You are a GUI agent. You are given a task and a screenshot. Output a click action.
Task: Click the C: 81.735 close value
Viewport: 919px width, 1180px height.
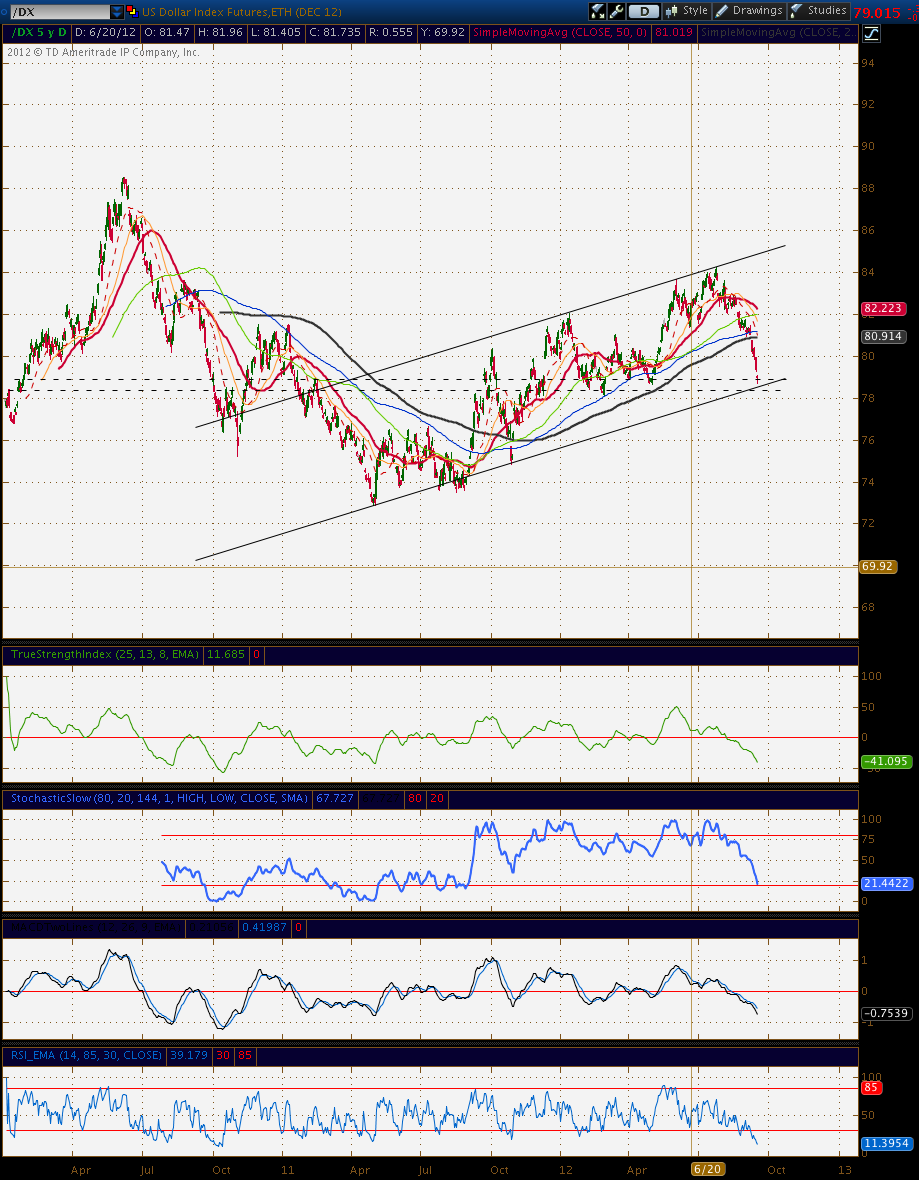pyautogui.click(x=335, y=32)
